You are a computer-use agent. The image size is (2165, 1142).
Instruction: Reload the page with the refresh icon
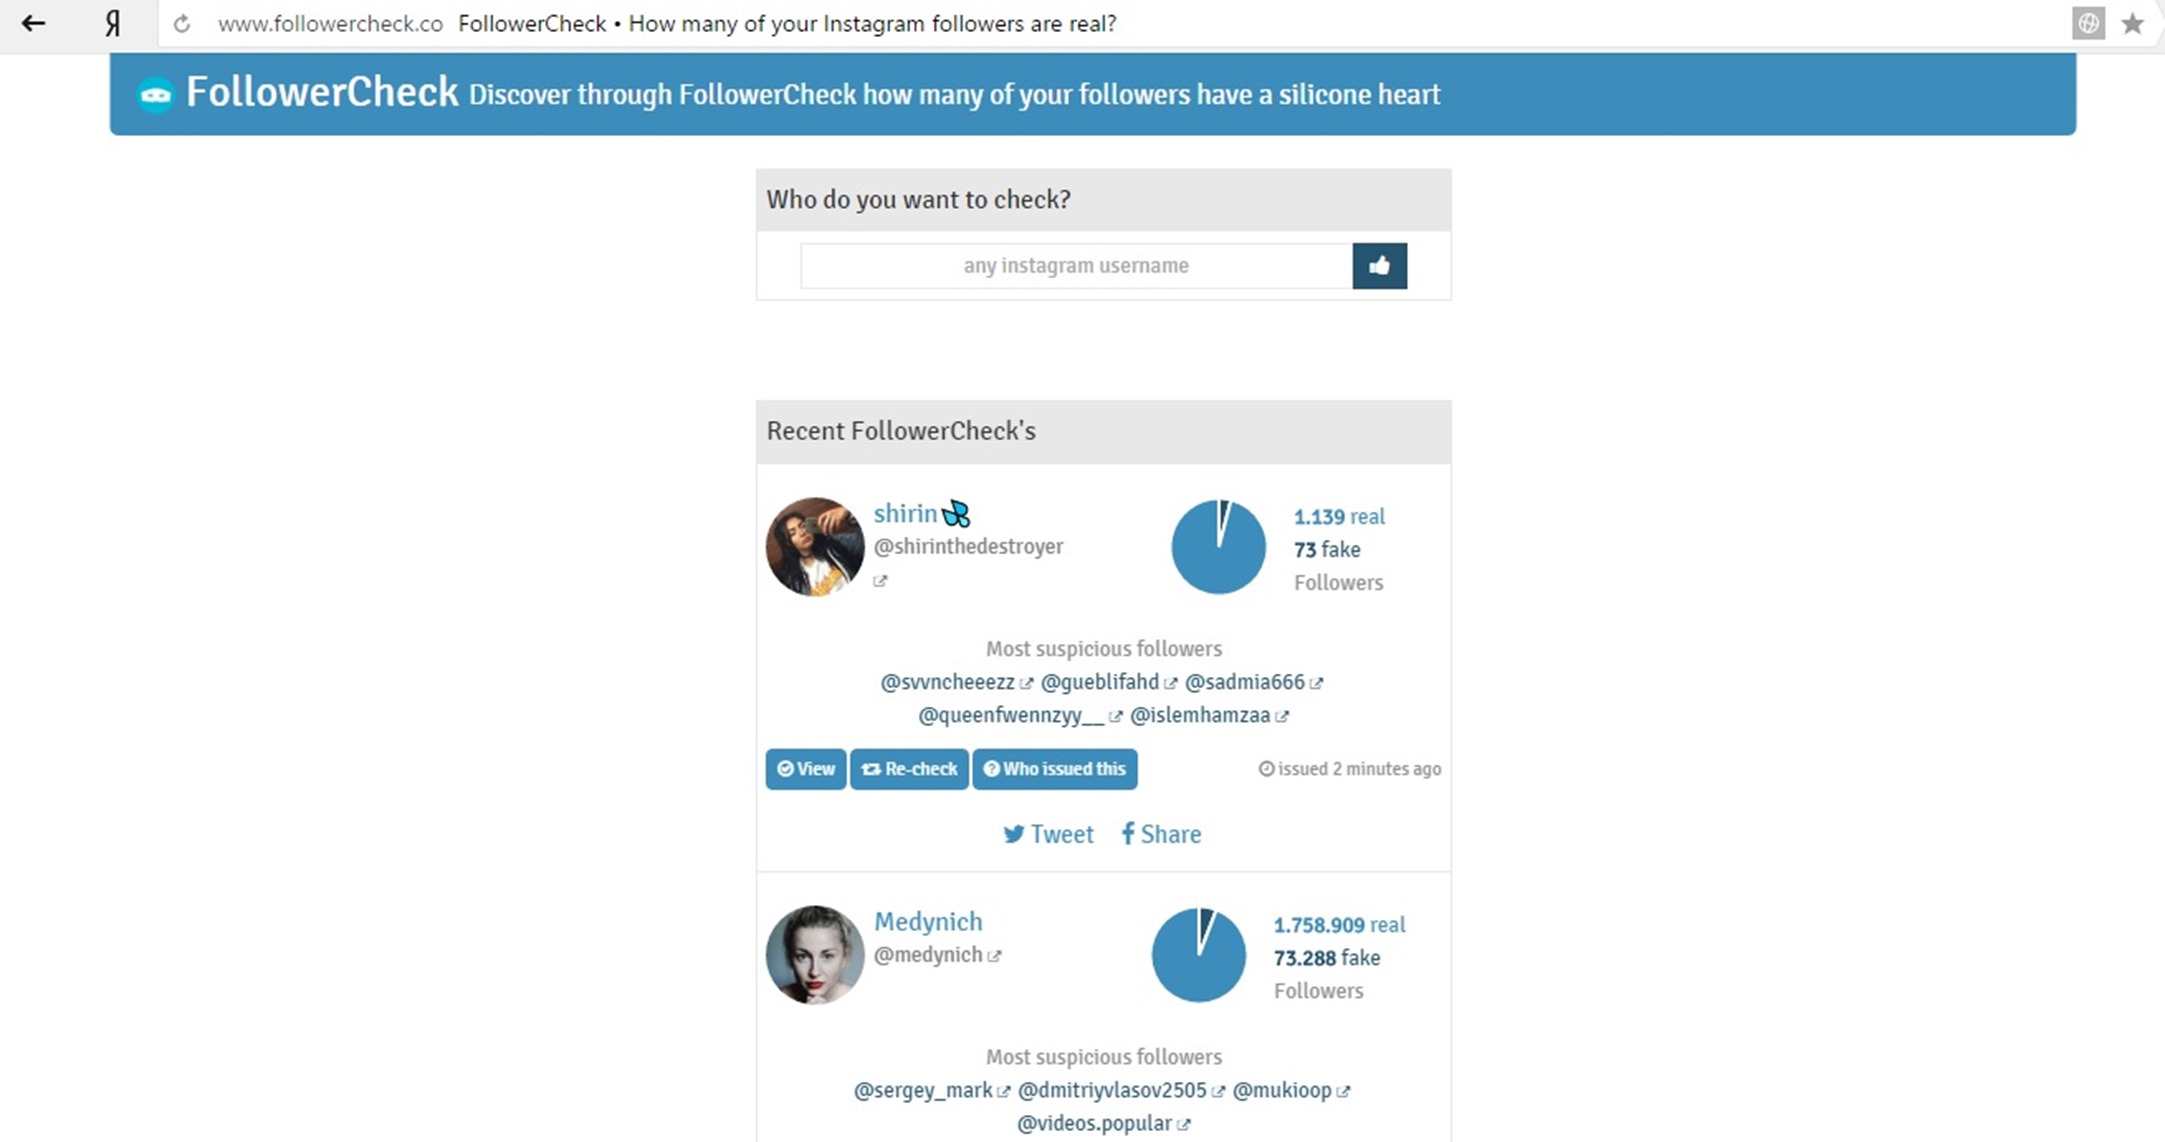(181, 24)
